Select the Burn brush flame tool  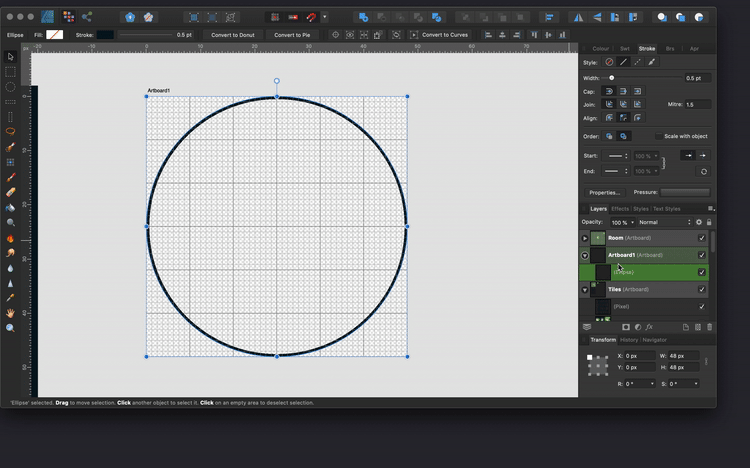coord(10,238)
